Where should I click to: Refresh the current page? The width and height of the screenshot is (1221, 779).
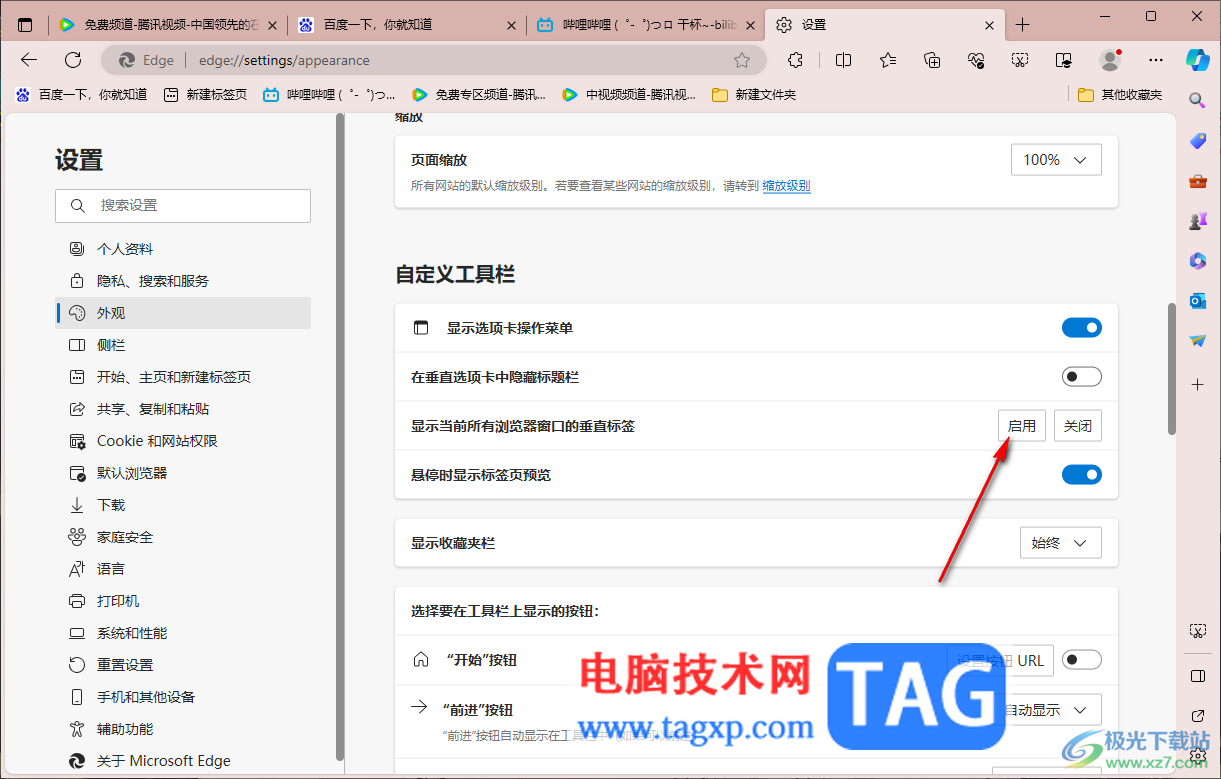(73, 60)
